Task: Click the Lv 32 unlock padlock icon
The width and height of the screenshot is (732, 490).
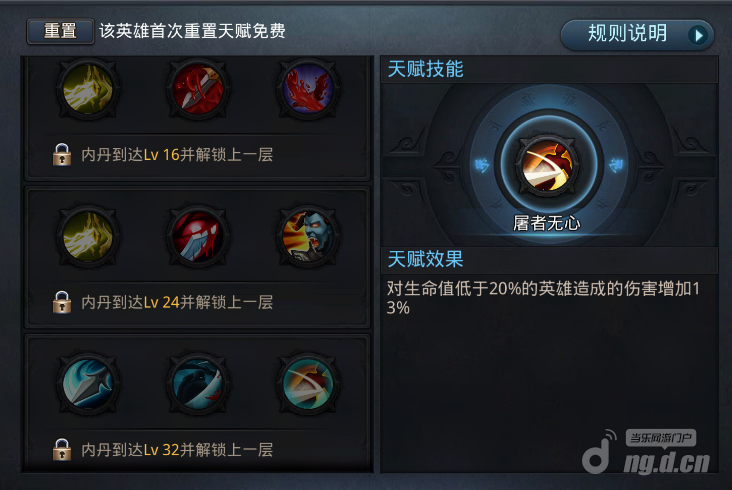Action: [x=62, y=449]
